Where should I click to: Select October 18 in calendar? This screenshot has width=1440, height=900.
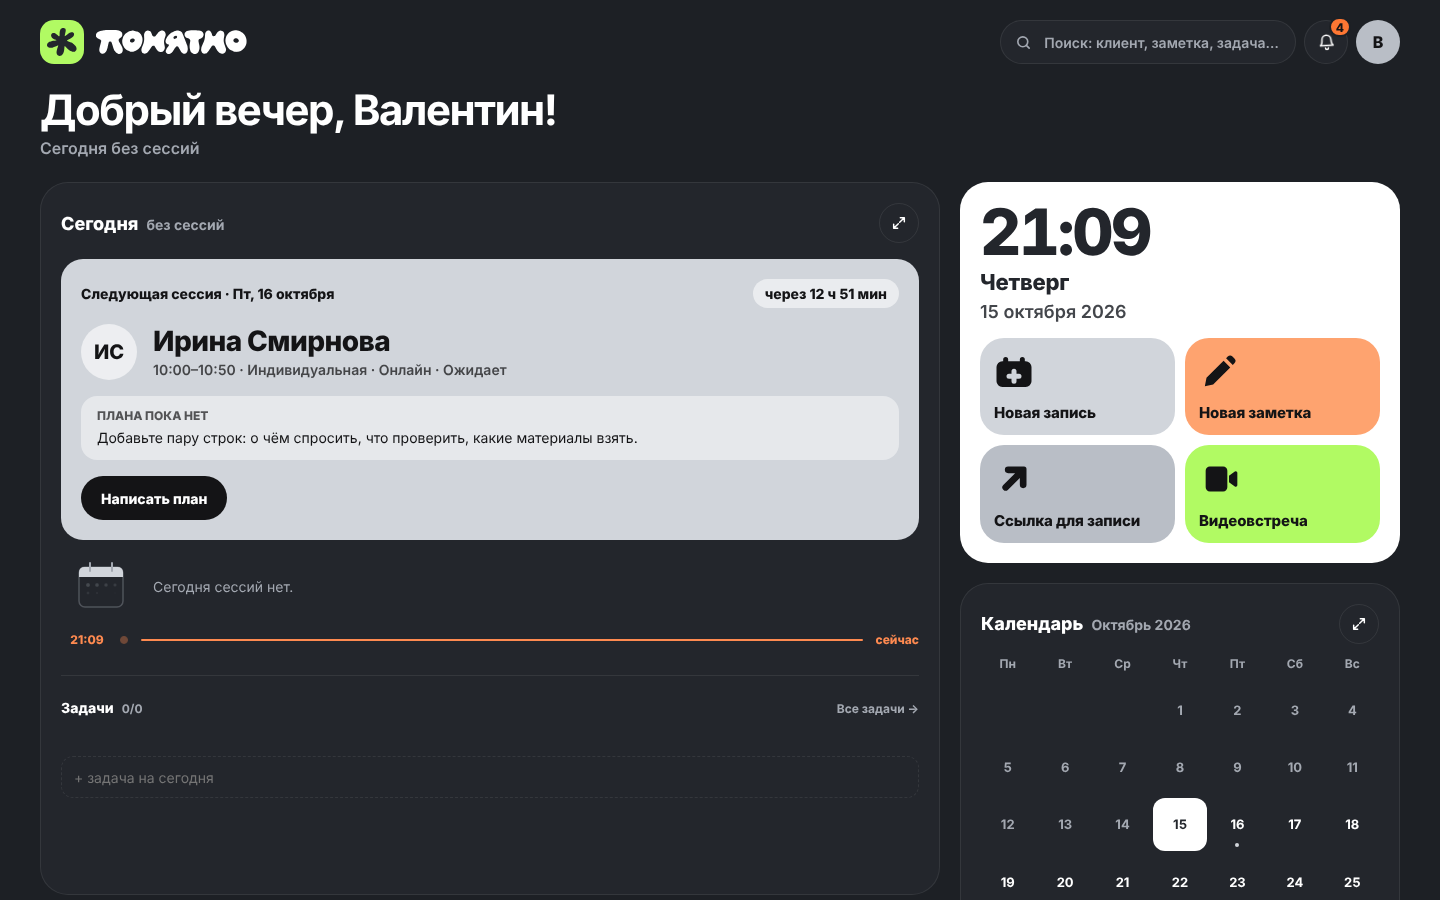pyautogui.click(x=1352, y=824)
